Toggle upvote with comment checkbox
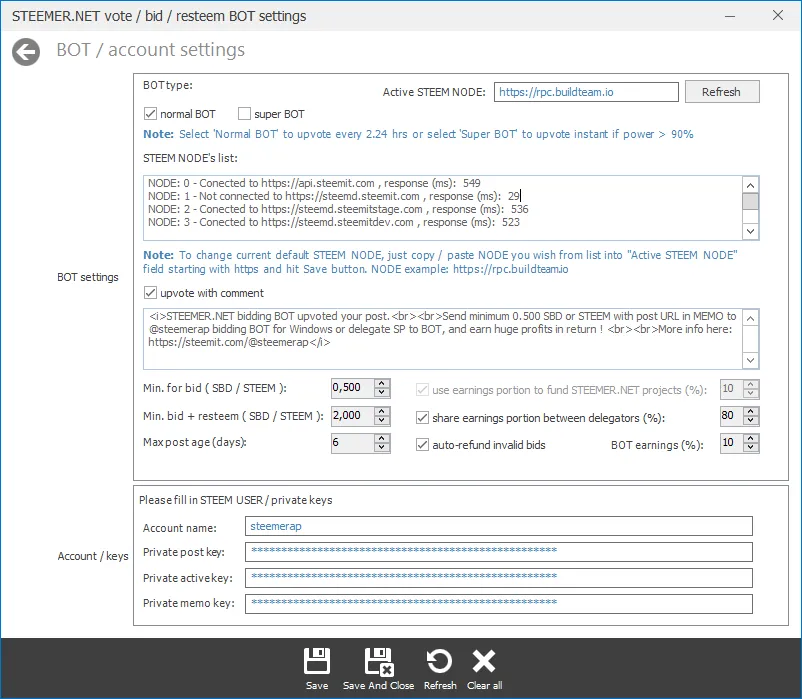The image size is (802, 699). (150, 293)
